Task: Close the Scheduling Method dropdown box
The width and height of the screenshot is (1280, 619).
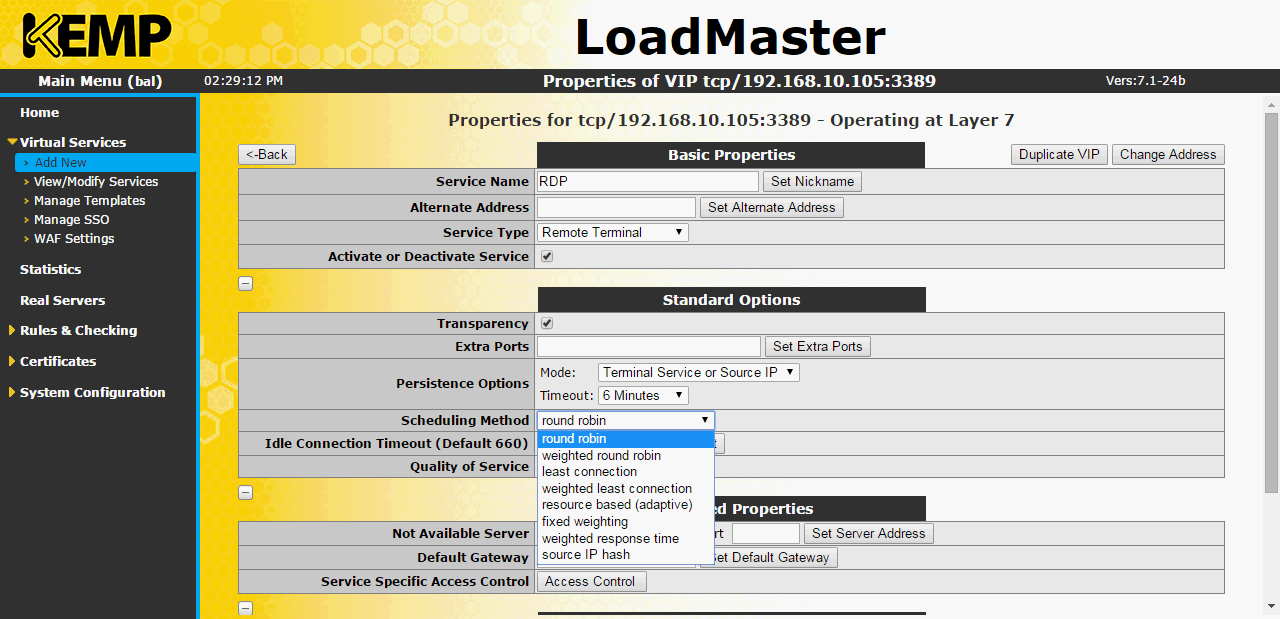Action: [626, 421]
